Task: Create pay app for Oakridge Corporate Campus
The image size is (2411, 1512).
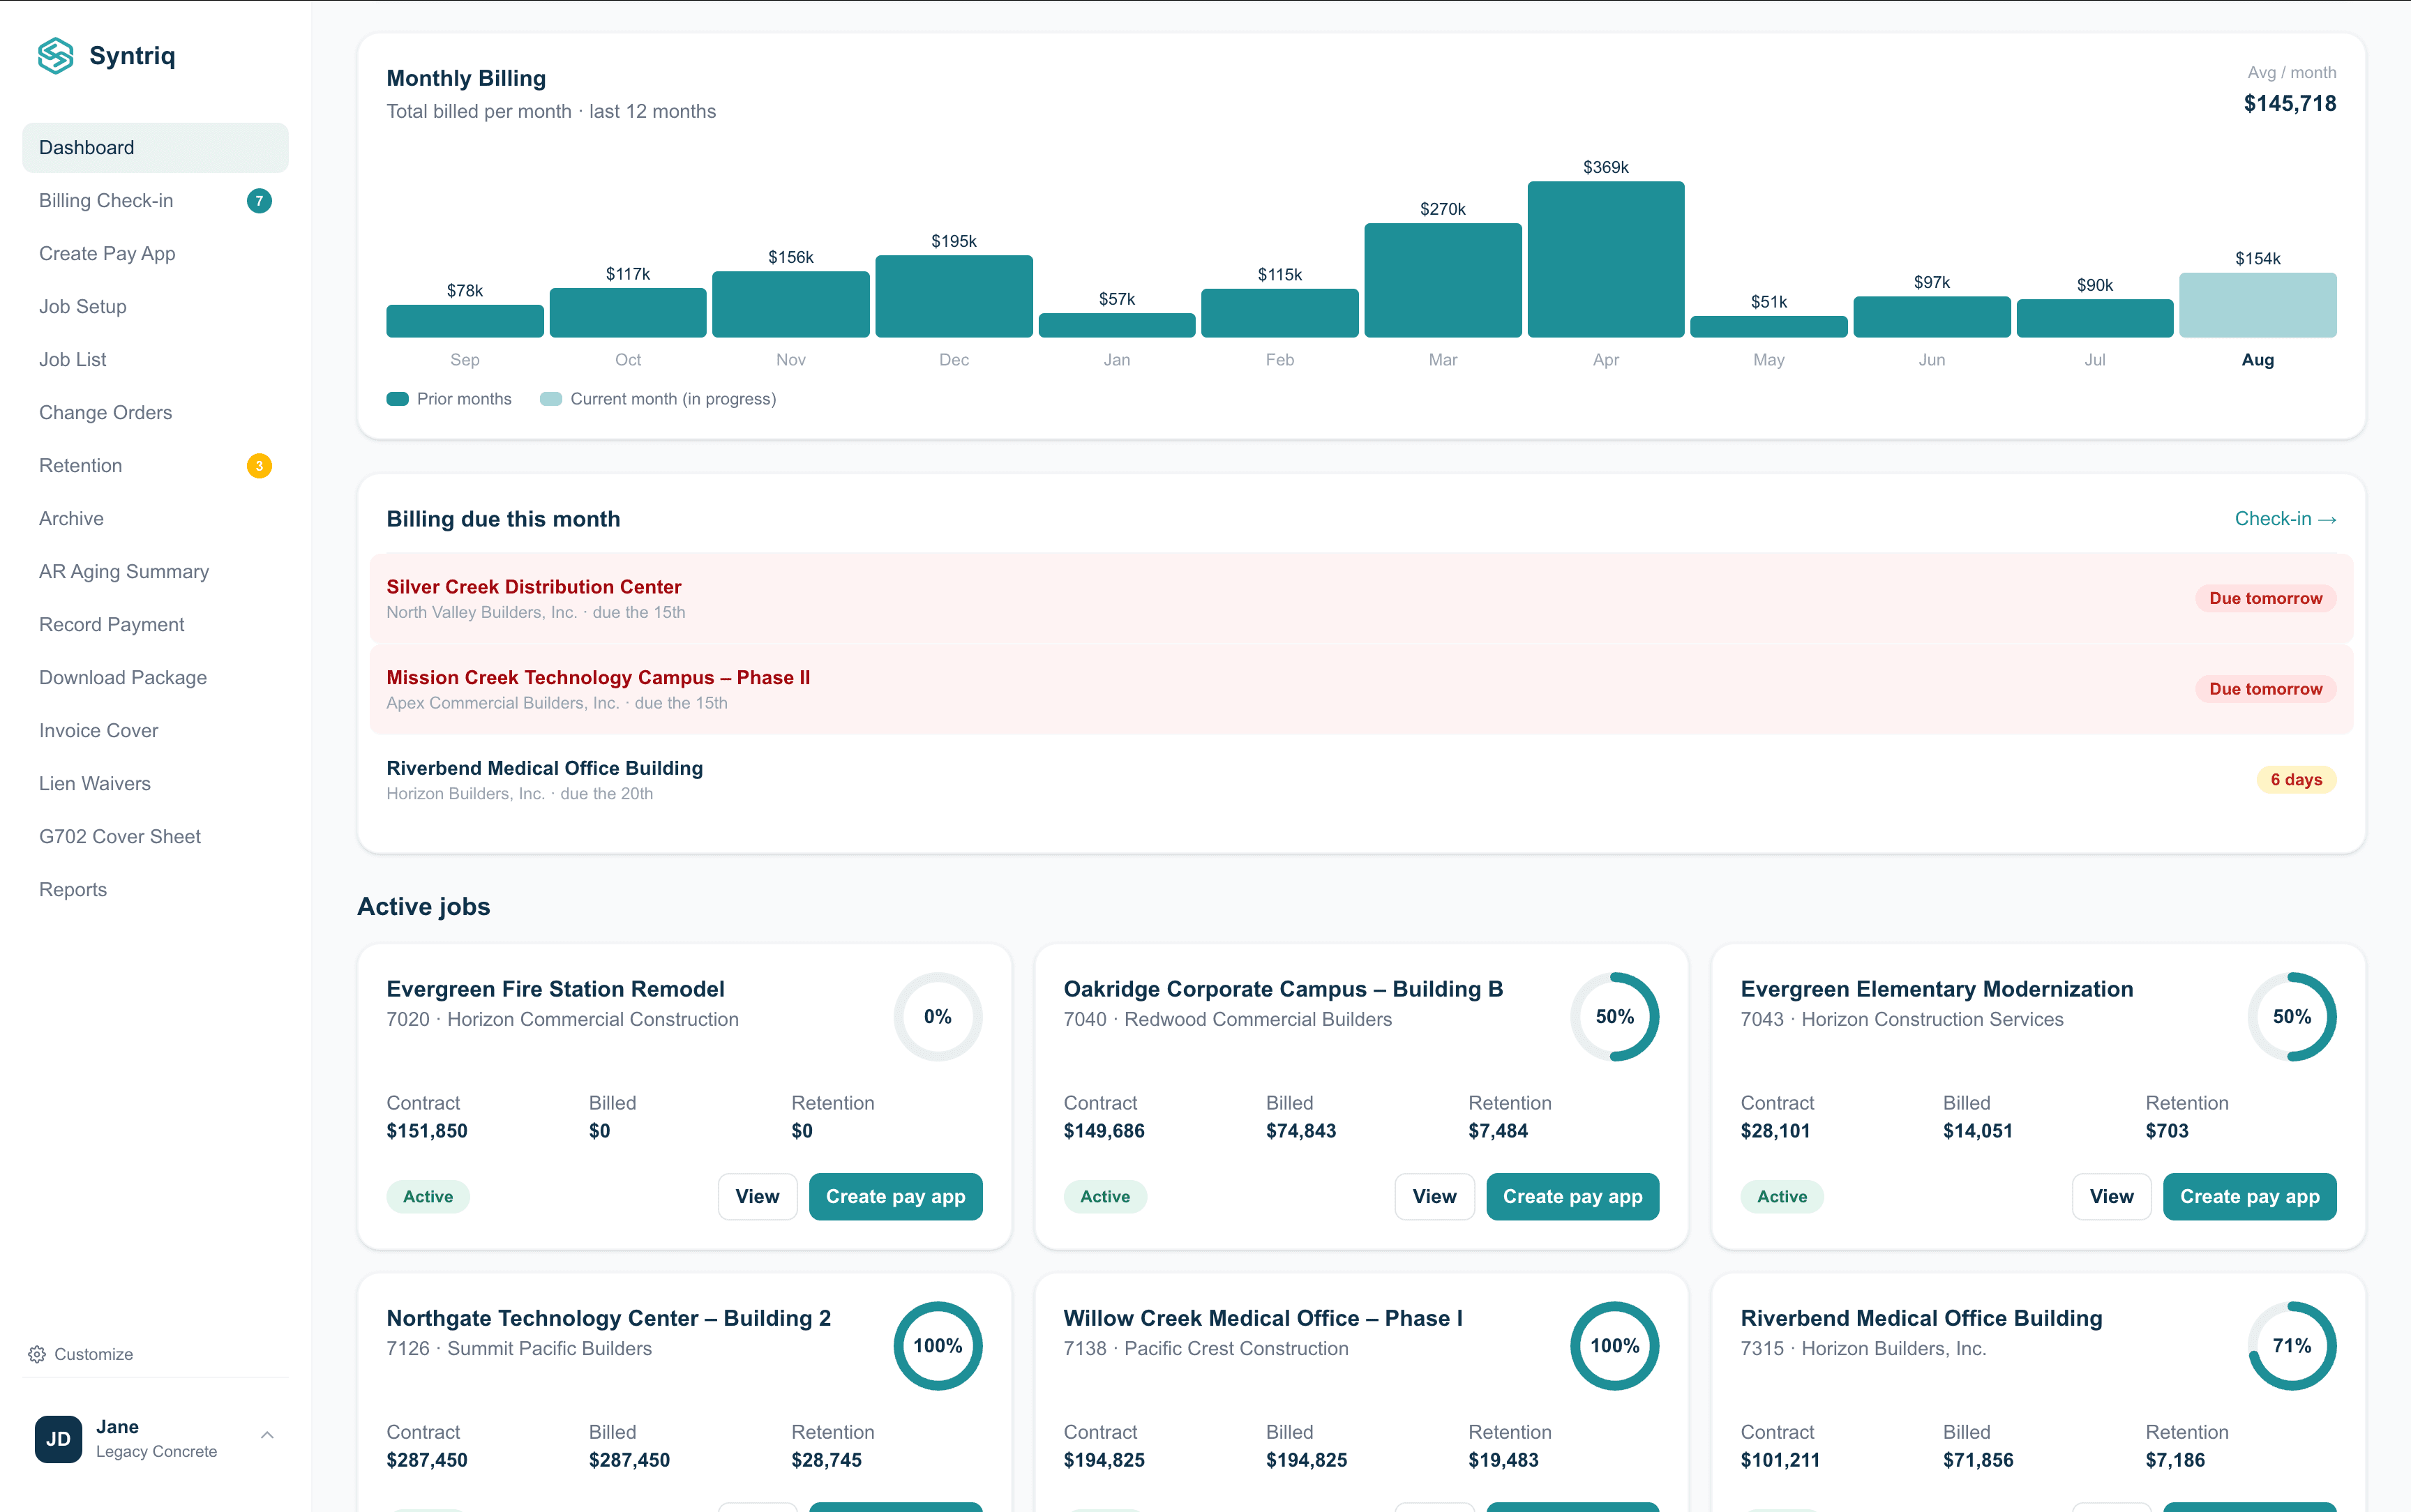Action: 1572,1197
